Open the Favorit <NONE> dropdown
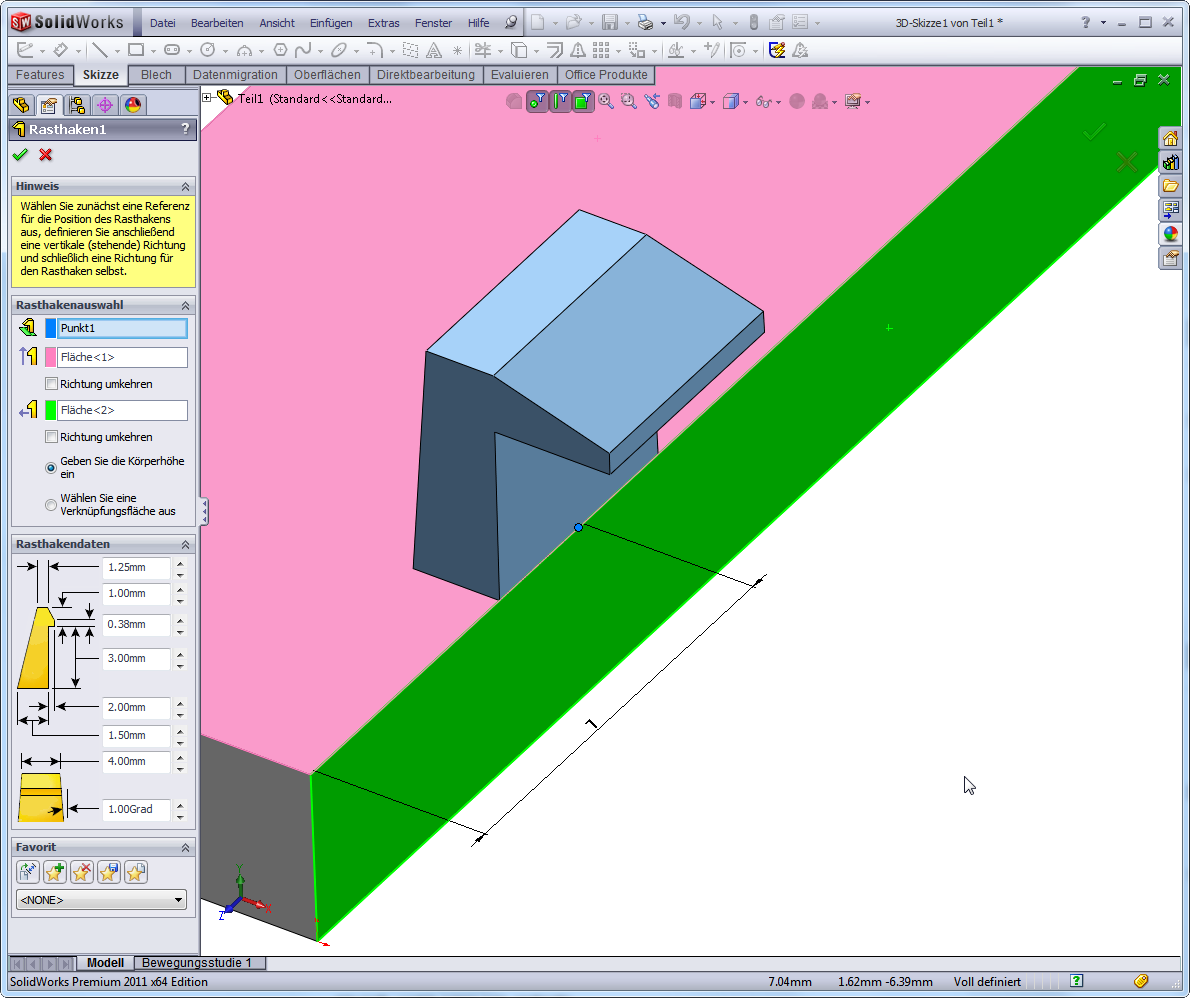The height and width of the screenshot is (998, 1190). tap(101, 900)
